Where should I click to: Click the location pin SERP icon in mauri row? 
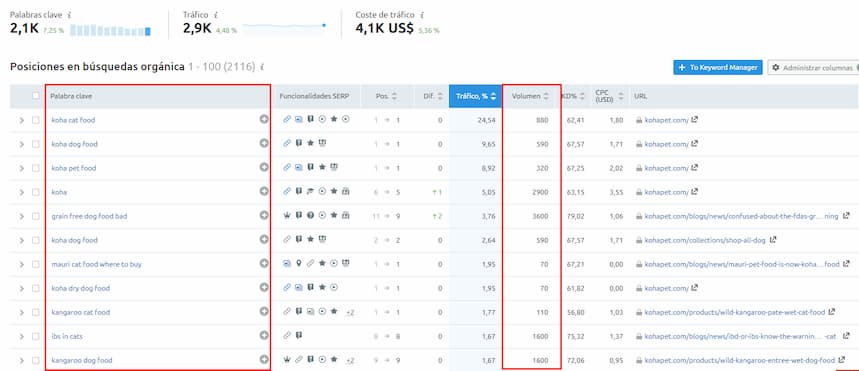(299, 264)
